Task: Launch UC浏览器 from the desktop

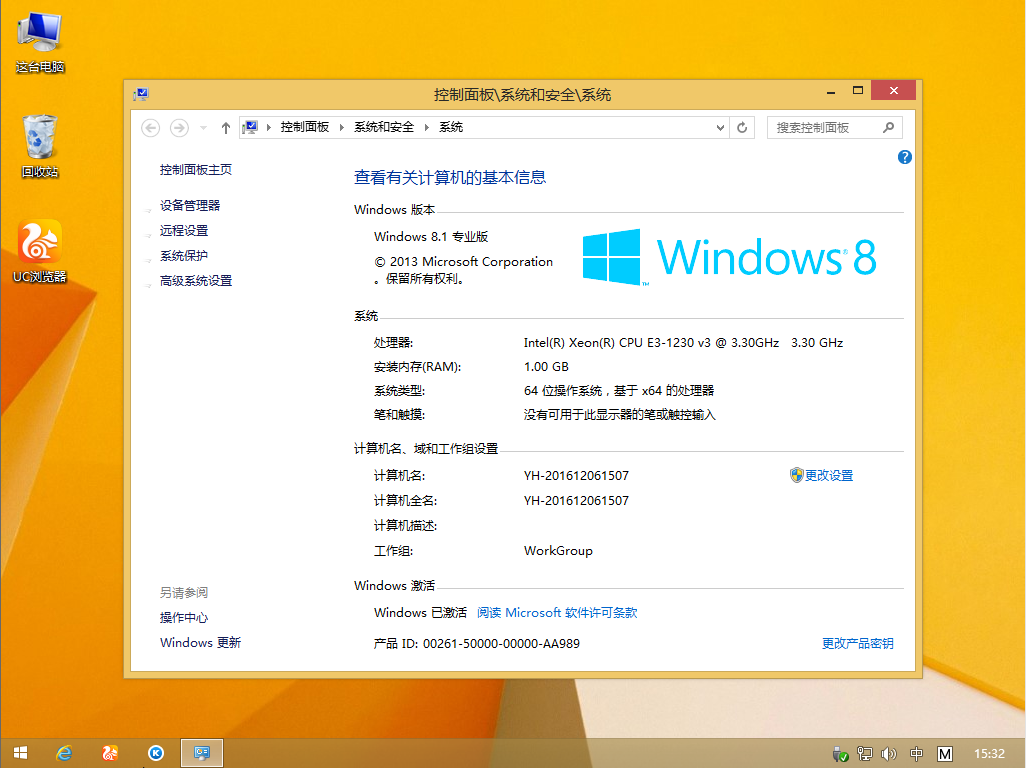Action: [39, 240]
